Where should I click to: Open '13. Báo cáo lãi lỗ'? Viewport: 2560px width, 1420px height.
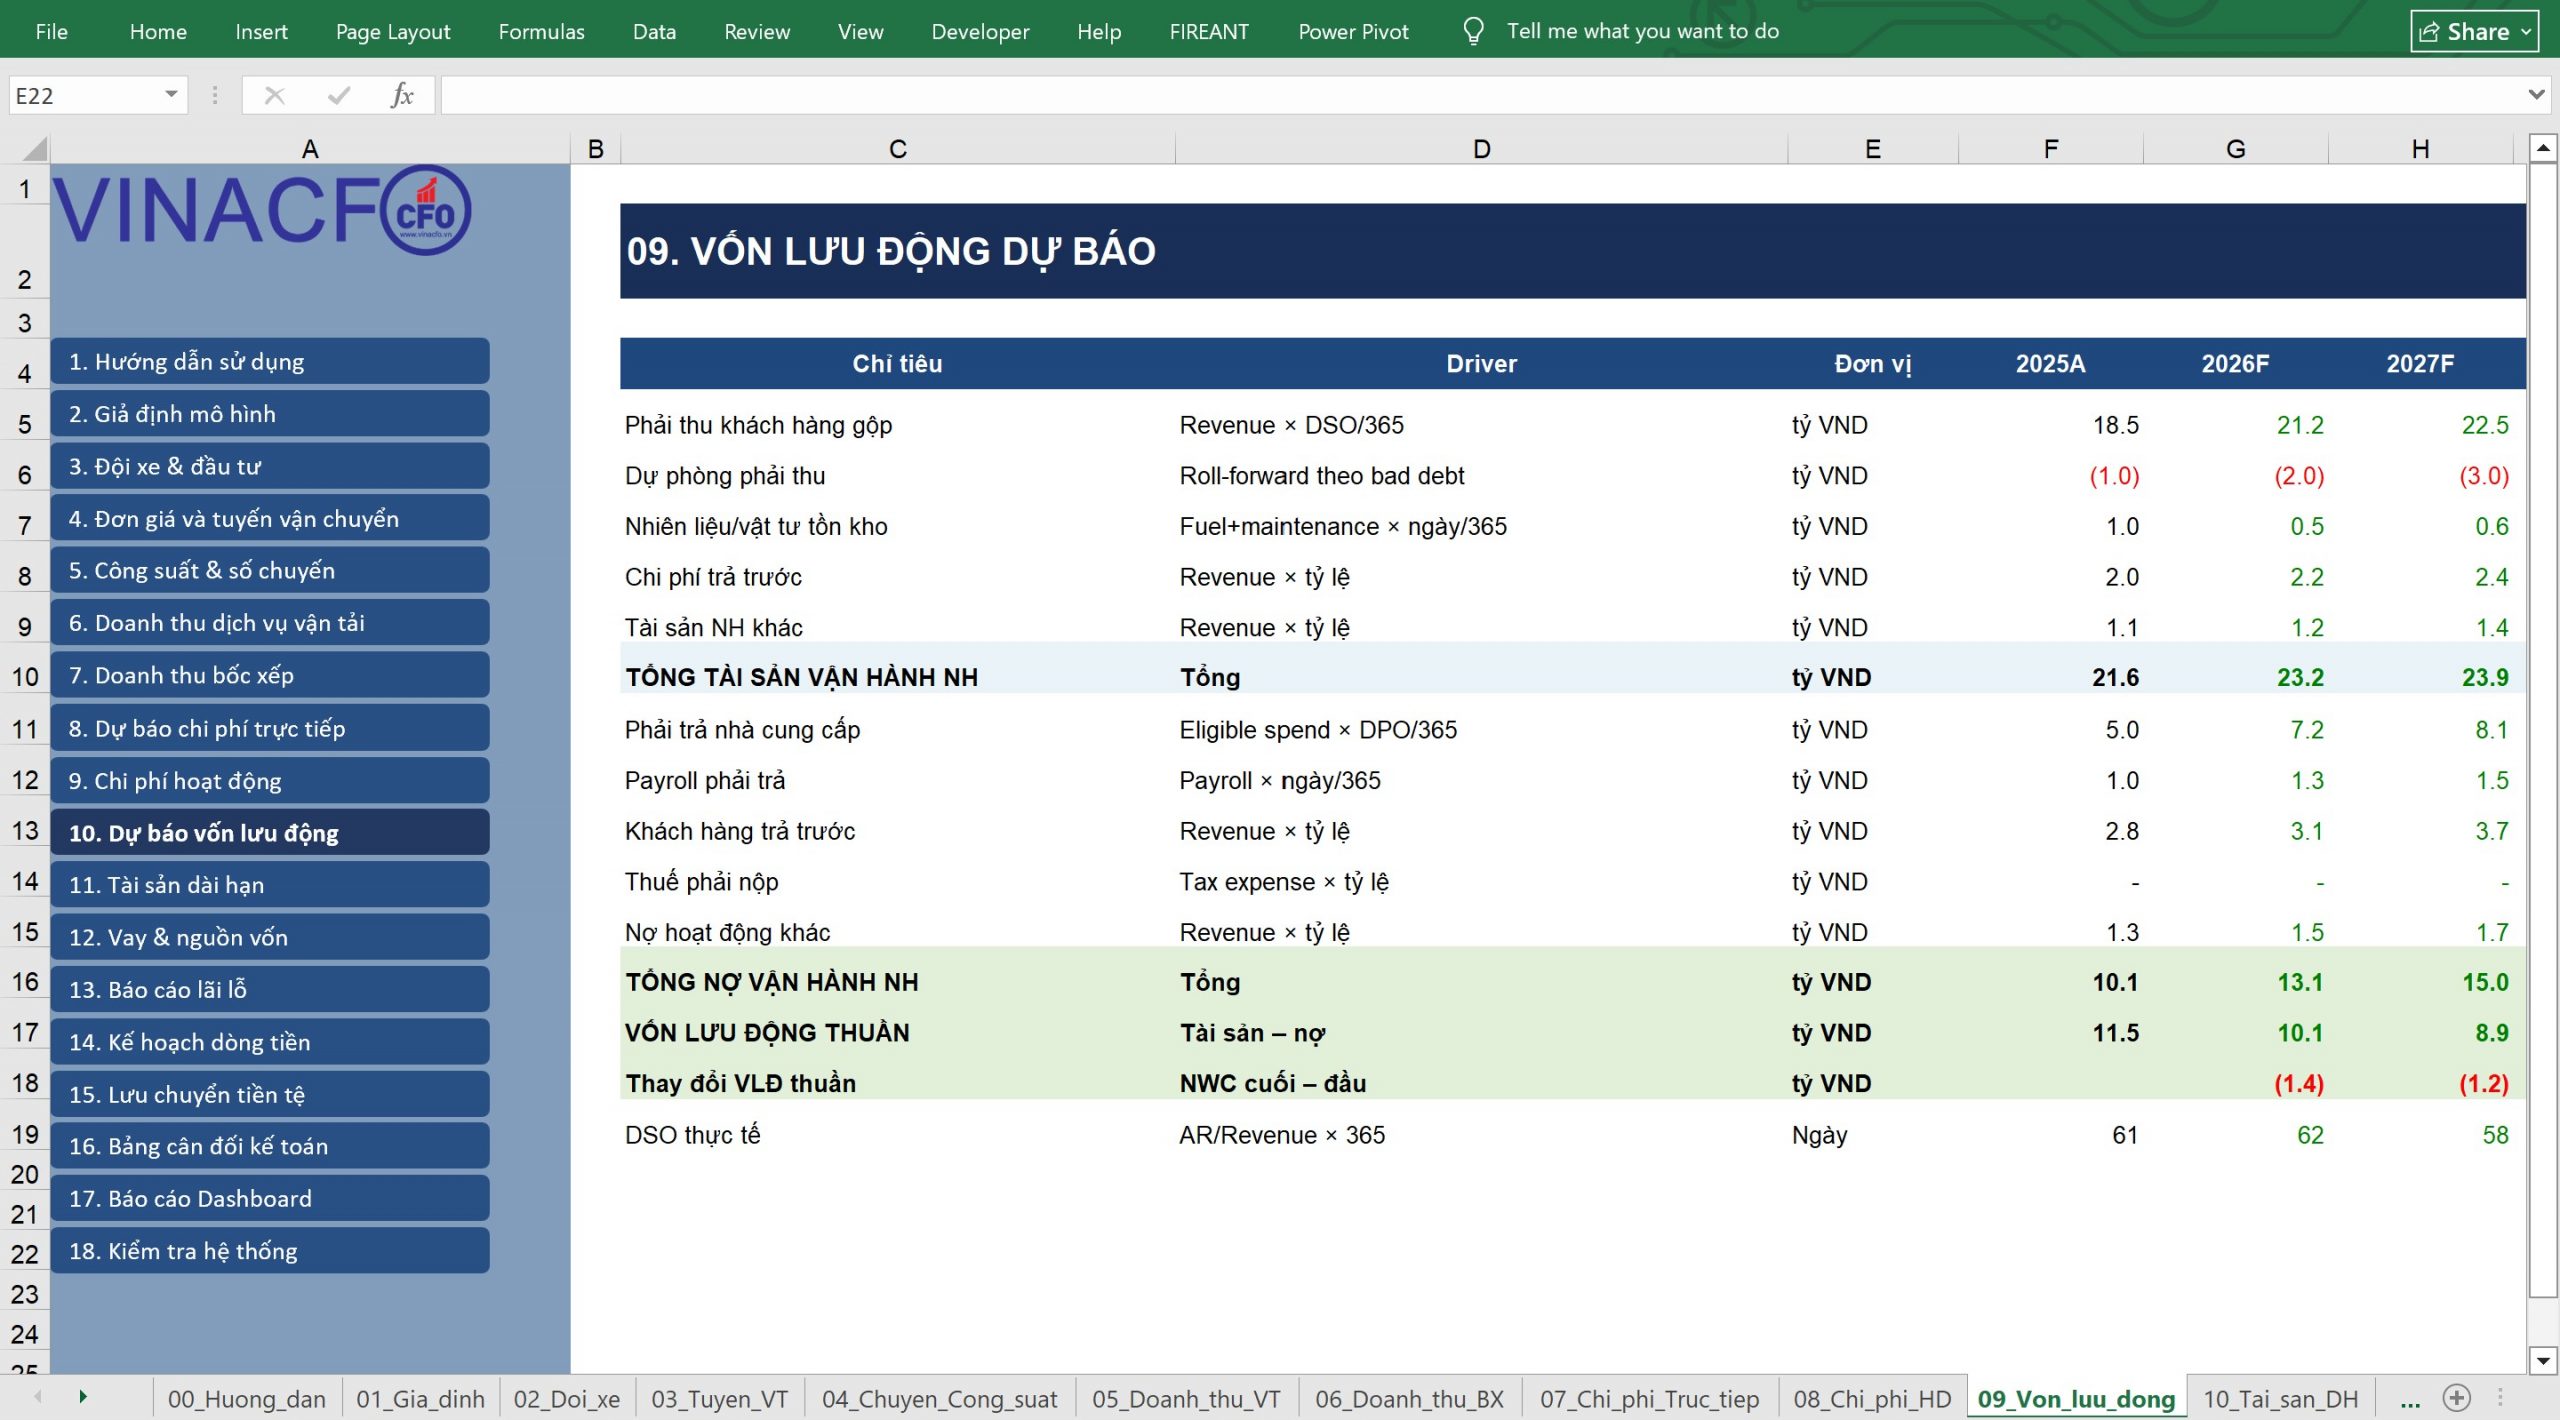[270, 989]
